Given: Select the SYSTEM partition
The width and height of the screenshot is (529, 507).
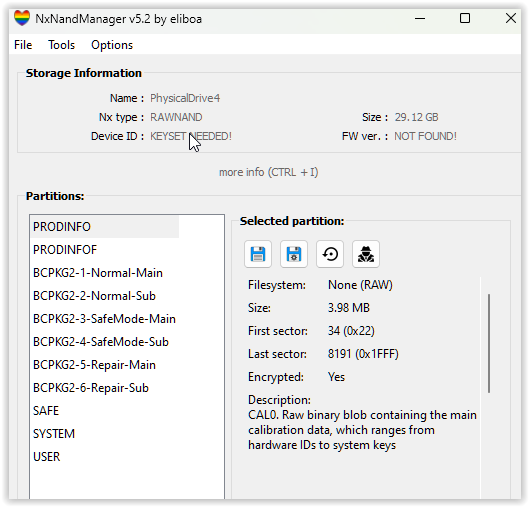Looking at the screenshot, I should point(105,434).
